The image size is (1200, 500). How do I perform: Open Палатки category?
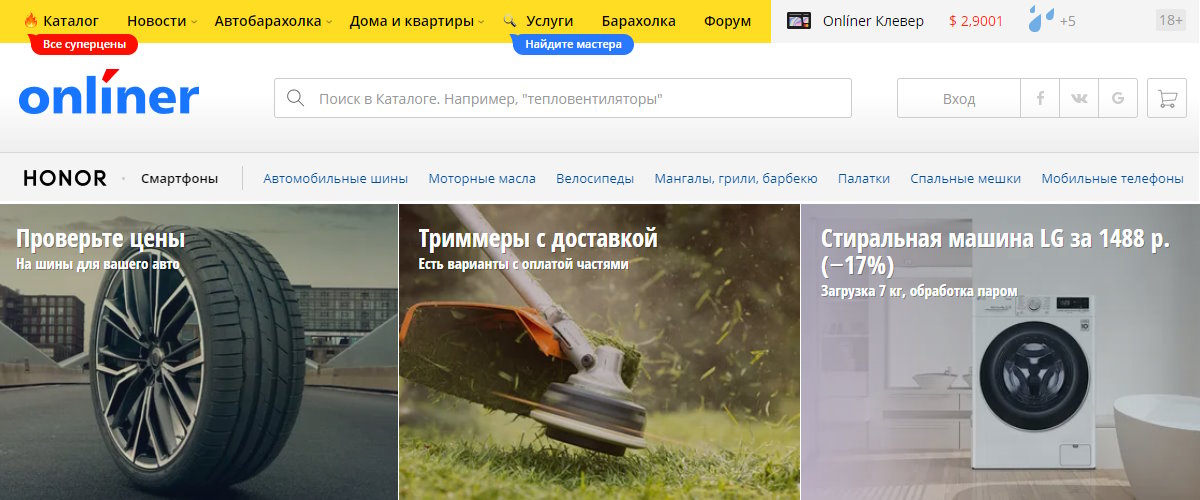[x=864, y=179]
